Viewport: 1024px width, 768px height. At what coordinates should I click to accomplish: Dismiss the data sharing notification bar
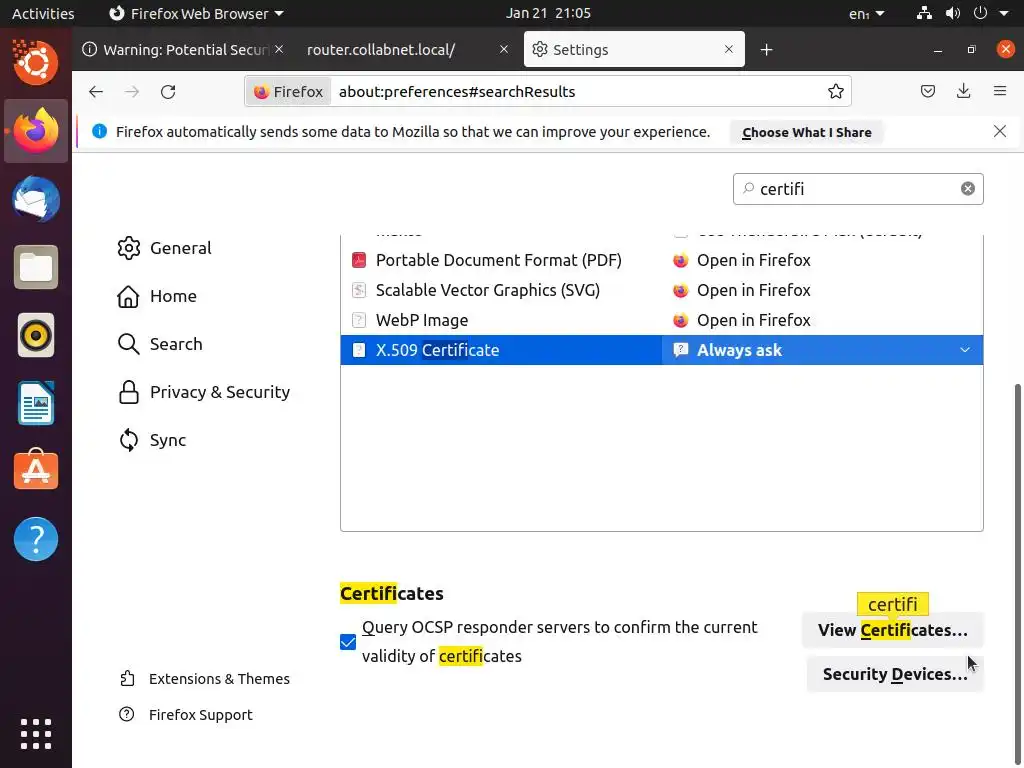(x=999, y=131)
